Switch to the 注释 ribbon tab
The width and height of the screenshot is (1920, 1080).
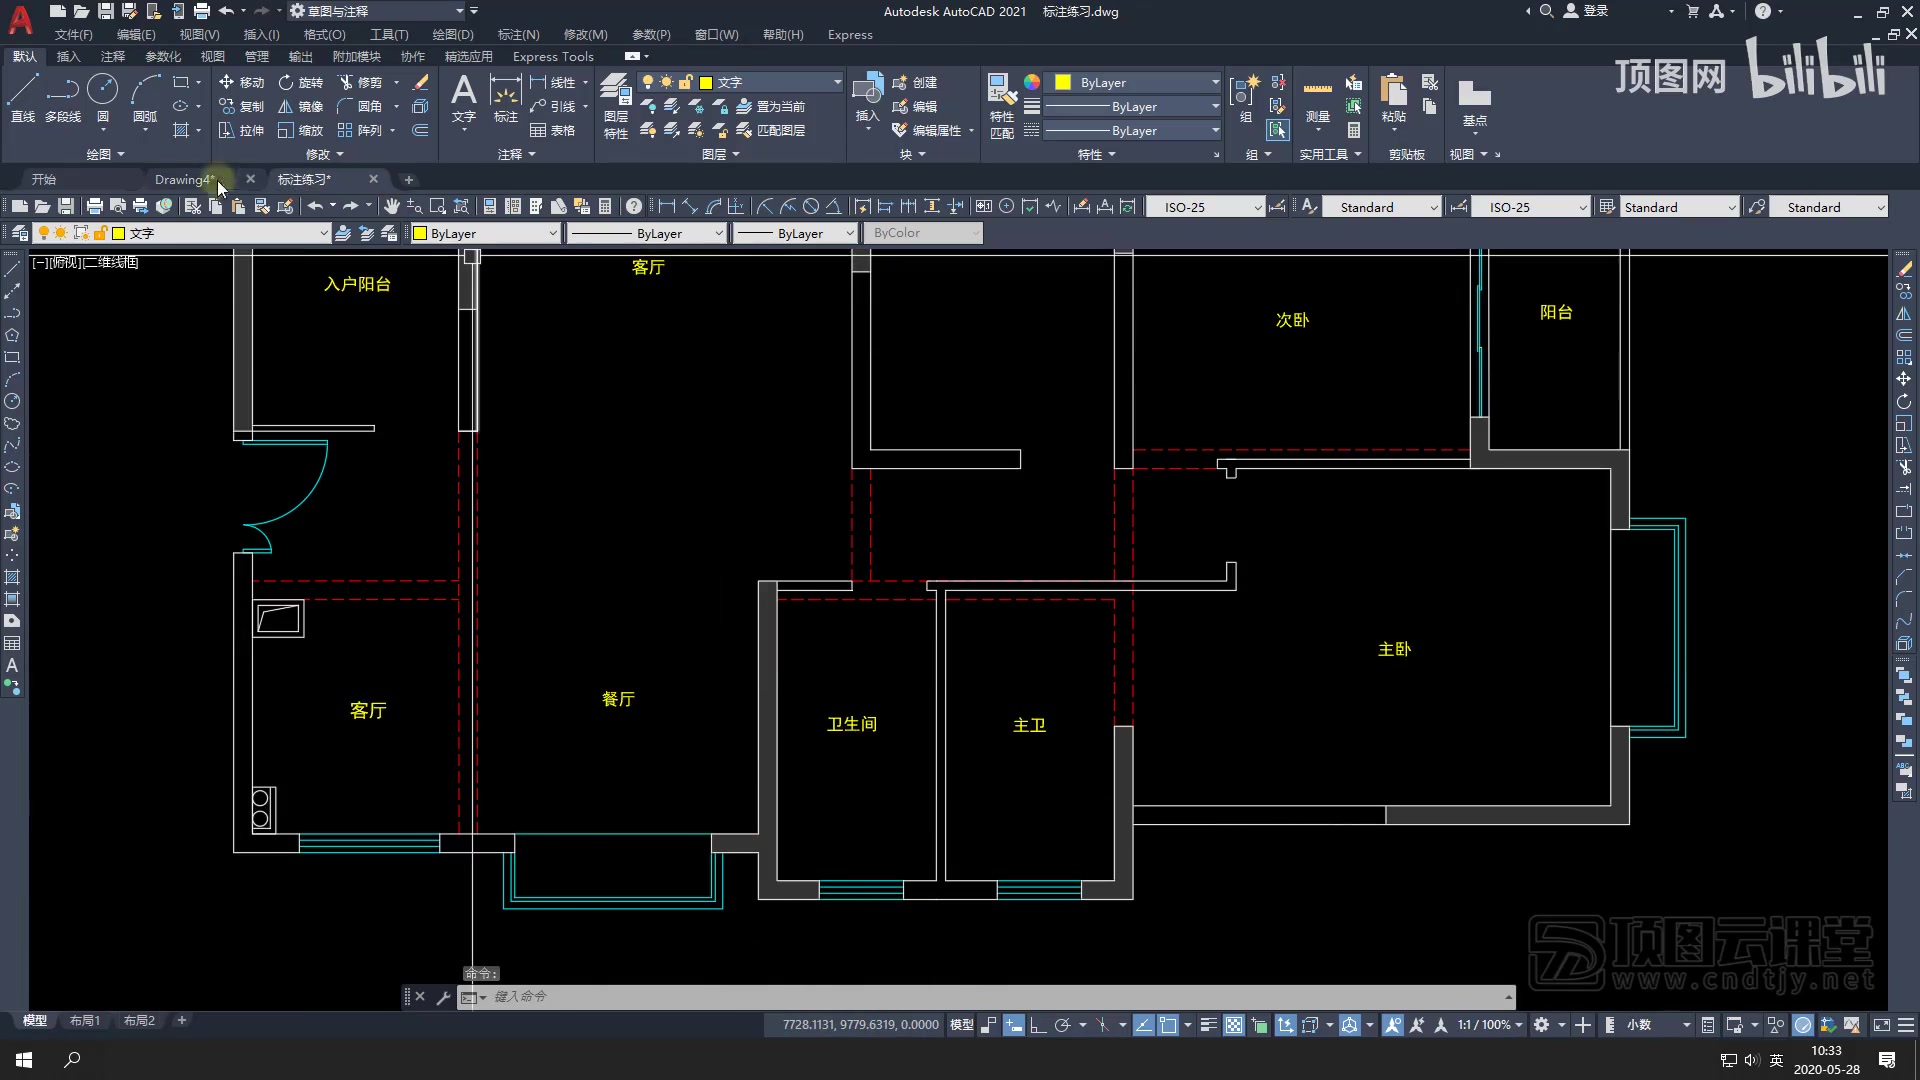click(x=113, y=56)
